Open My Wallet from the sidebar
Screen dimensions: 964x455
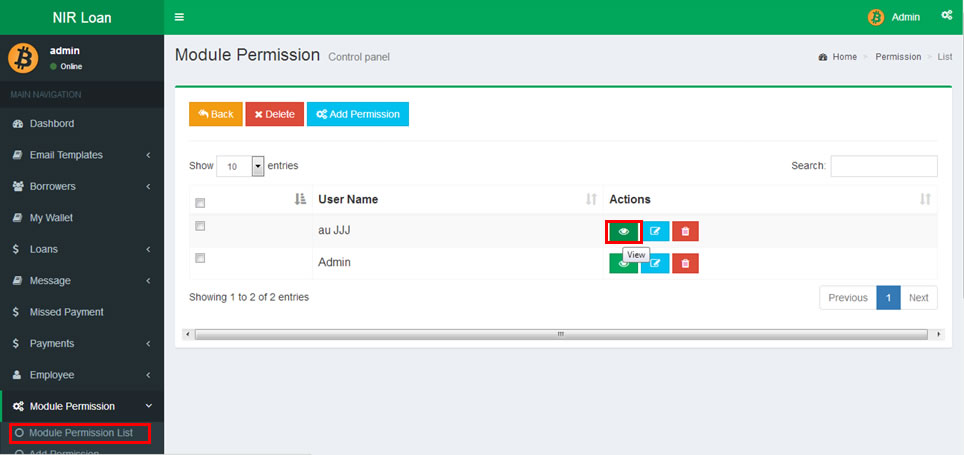51,217
